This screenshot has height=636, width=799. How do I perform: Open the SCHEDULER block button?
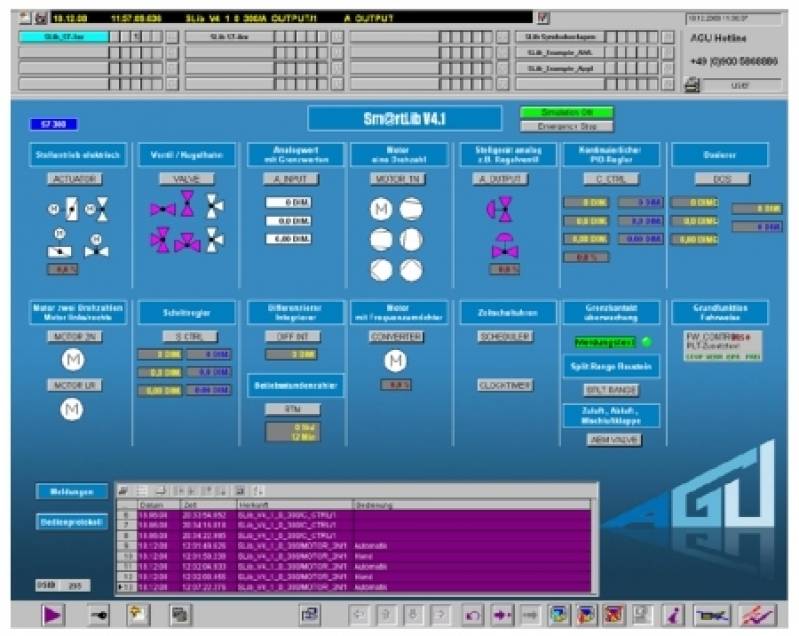(505, 336)
